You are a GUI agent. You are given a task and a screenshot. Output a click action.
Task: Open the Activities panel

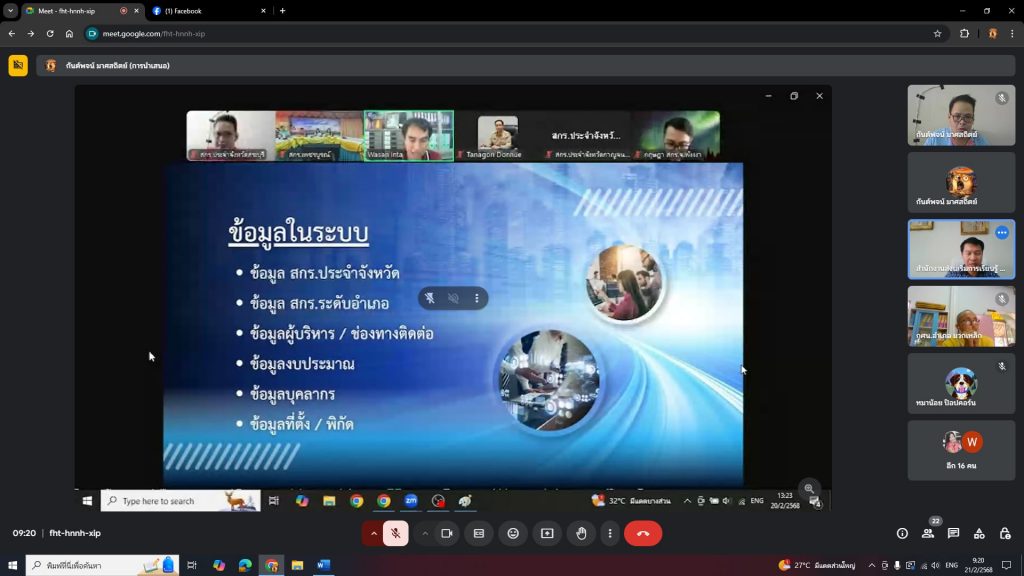point(979,534)
